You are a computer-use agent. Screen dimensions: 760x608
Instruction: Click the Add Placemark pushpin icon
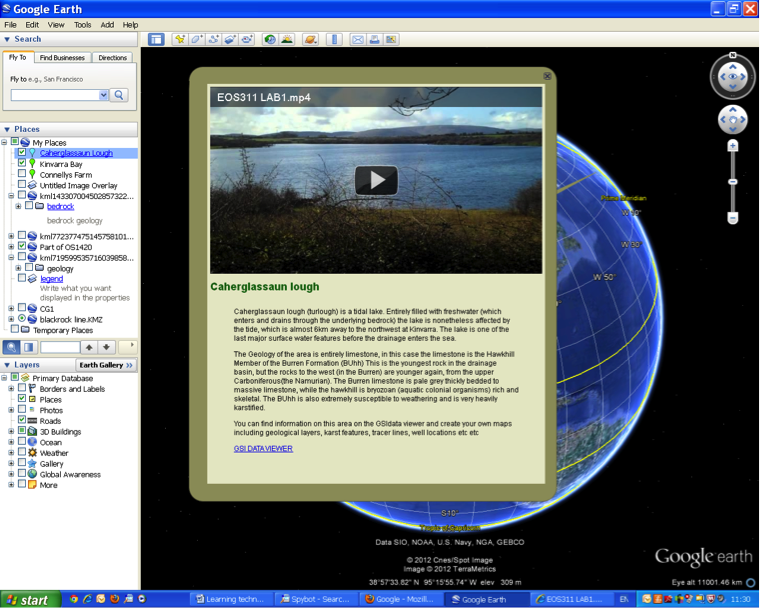179,40
